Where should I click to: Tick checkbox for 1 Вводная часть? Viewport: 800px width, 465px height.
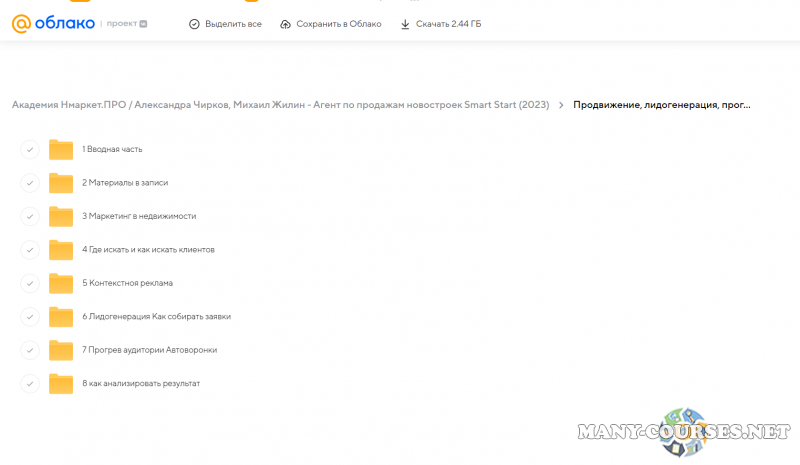pos(30,150)
